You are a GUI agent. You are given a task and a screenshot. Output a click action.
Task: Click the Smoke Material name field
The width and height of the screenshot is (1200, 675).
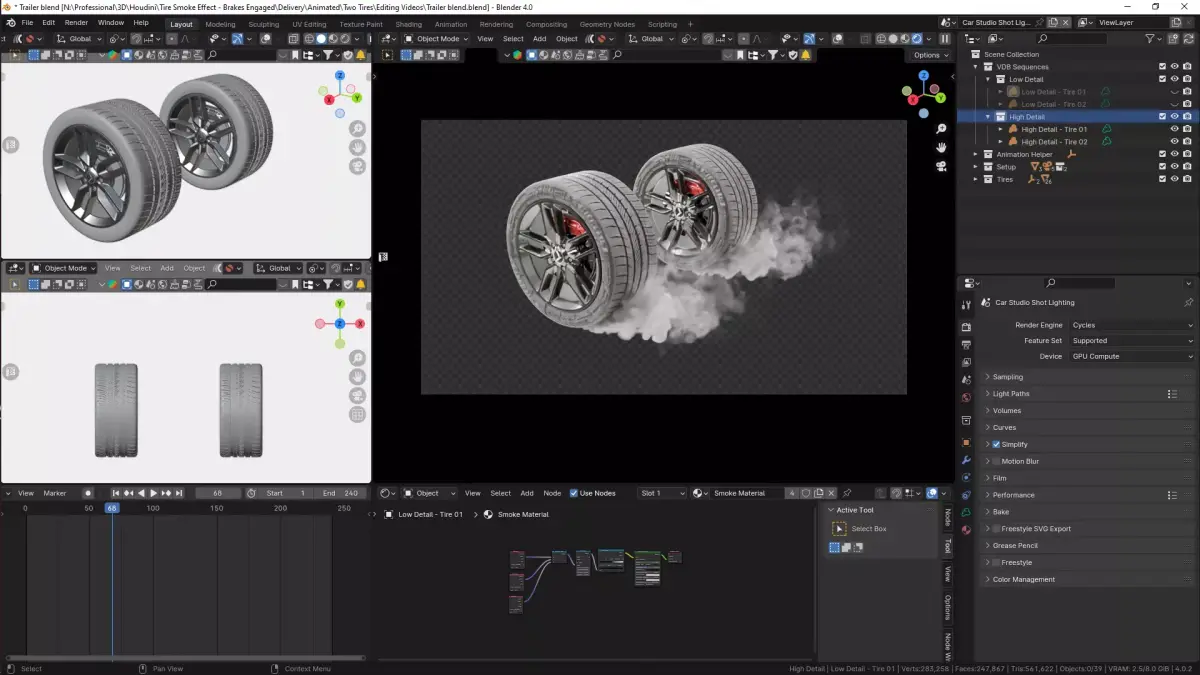[x=747, y=493]
